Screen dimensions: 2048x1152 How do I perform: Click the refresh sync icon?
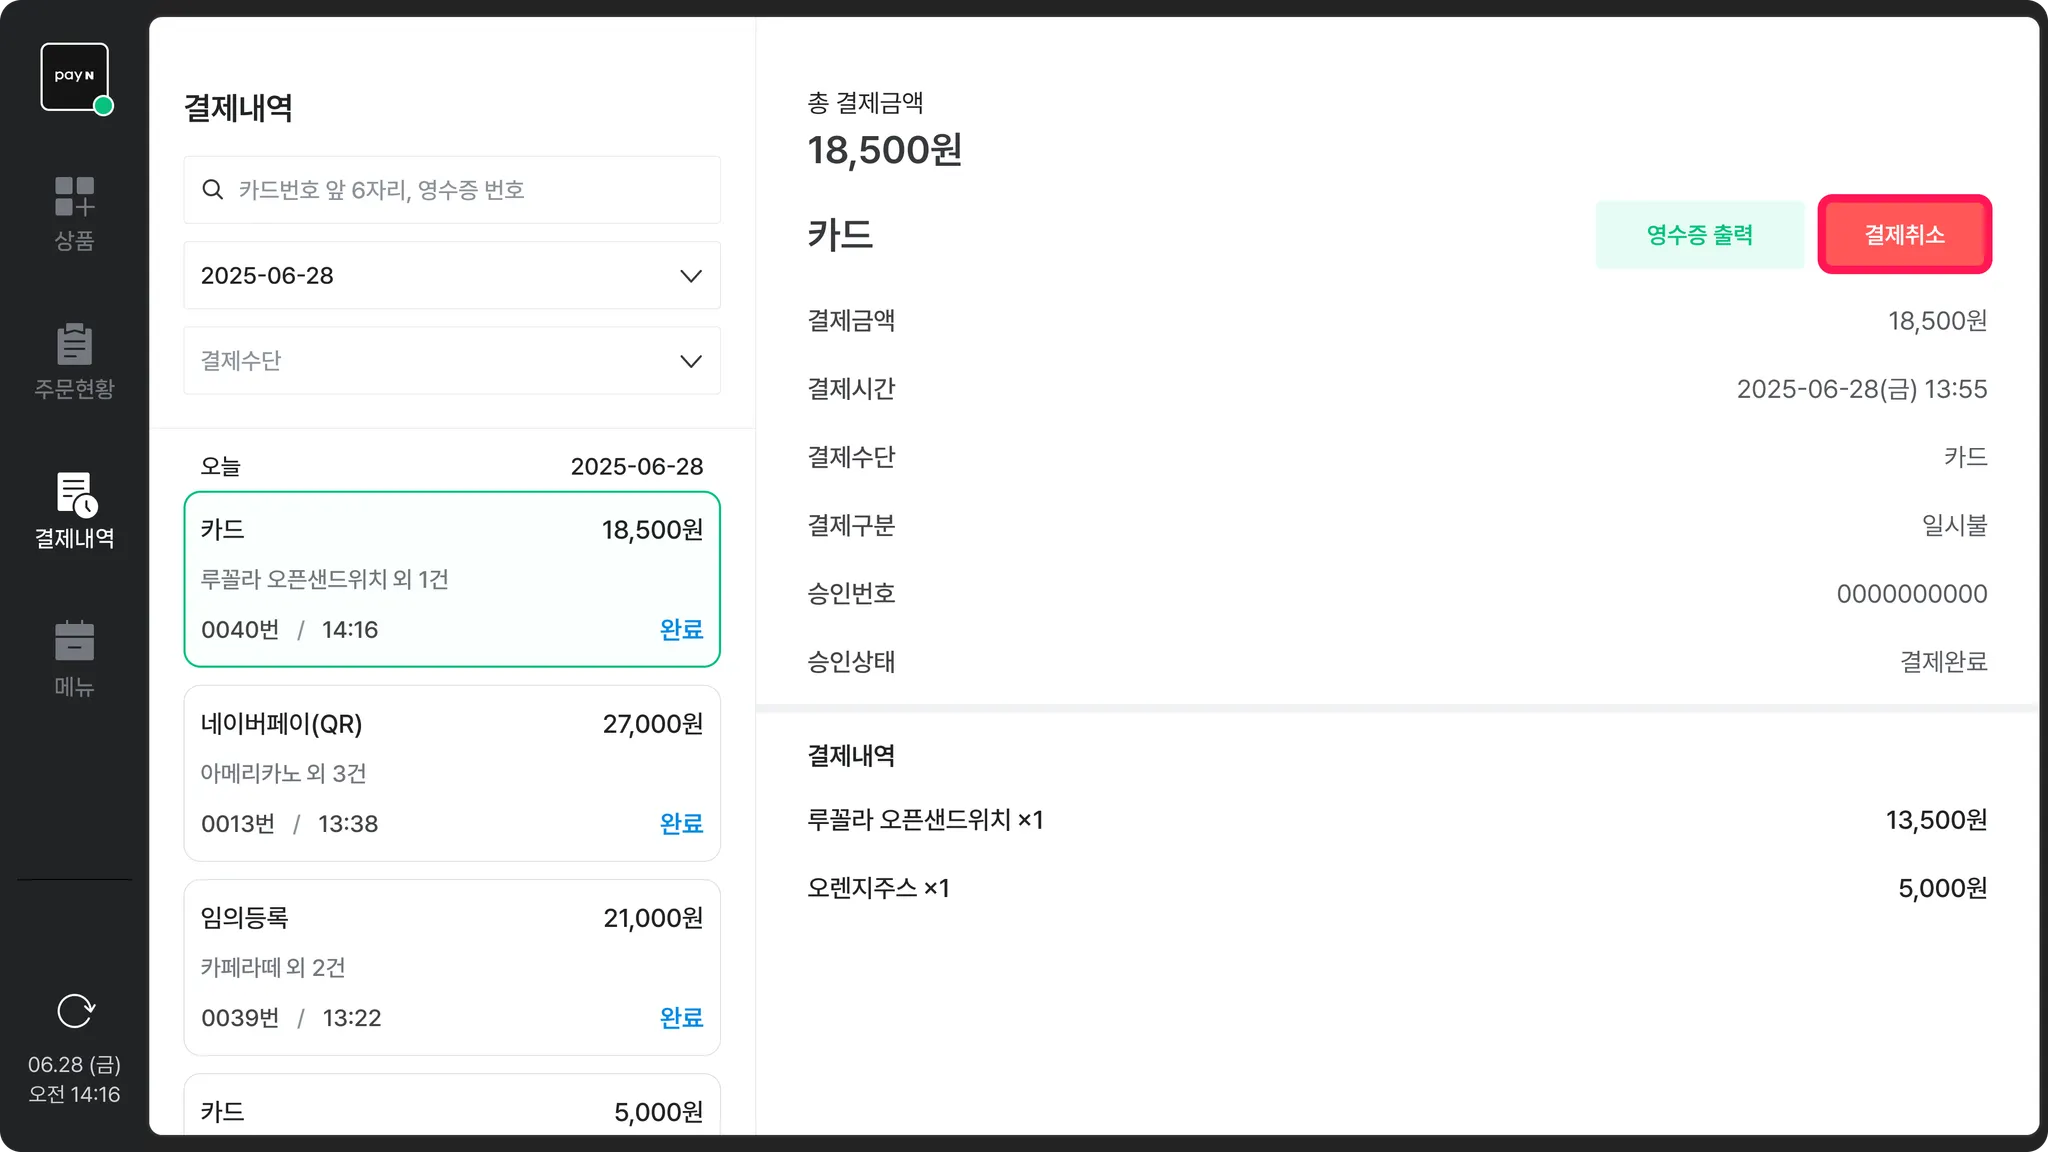pyautogui.click(x=75, y=1011)
